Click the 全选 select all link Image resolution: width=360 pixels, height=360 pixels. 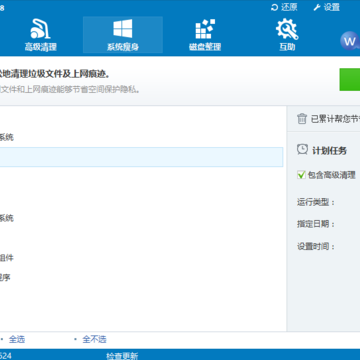click(x=17, y=339)
